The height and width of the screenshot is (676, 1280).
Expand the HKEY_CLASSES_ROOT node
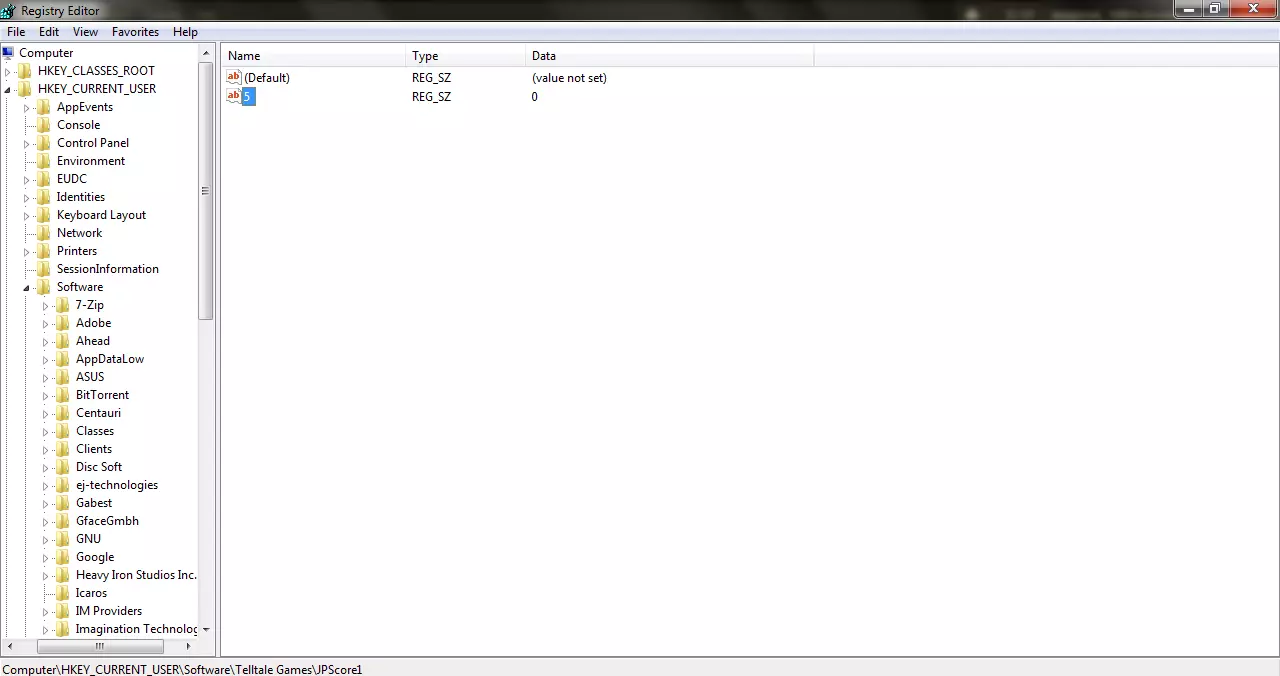[x=8, y=72]
